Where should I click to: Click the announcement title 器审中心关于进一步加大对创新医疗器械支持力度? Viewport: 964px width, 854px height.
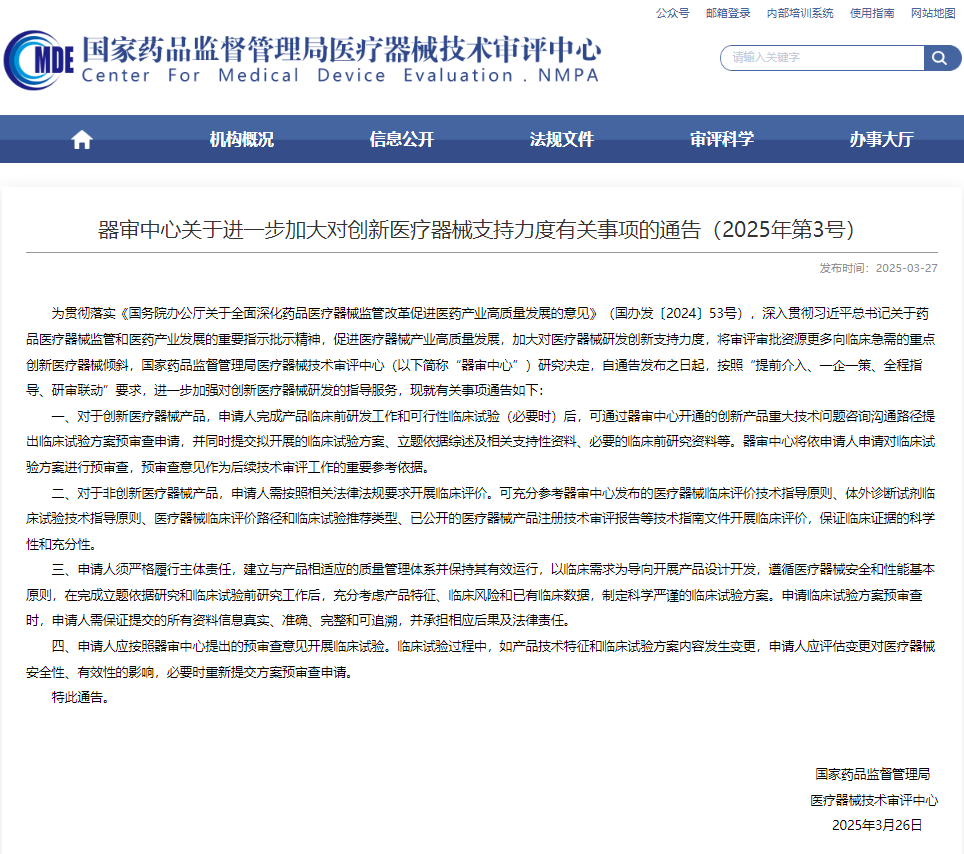(x=476, y=229)
